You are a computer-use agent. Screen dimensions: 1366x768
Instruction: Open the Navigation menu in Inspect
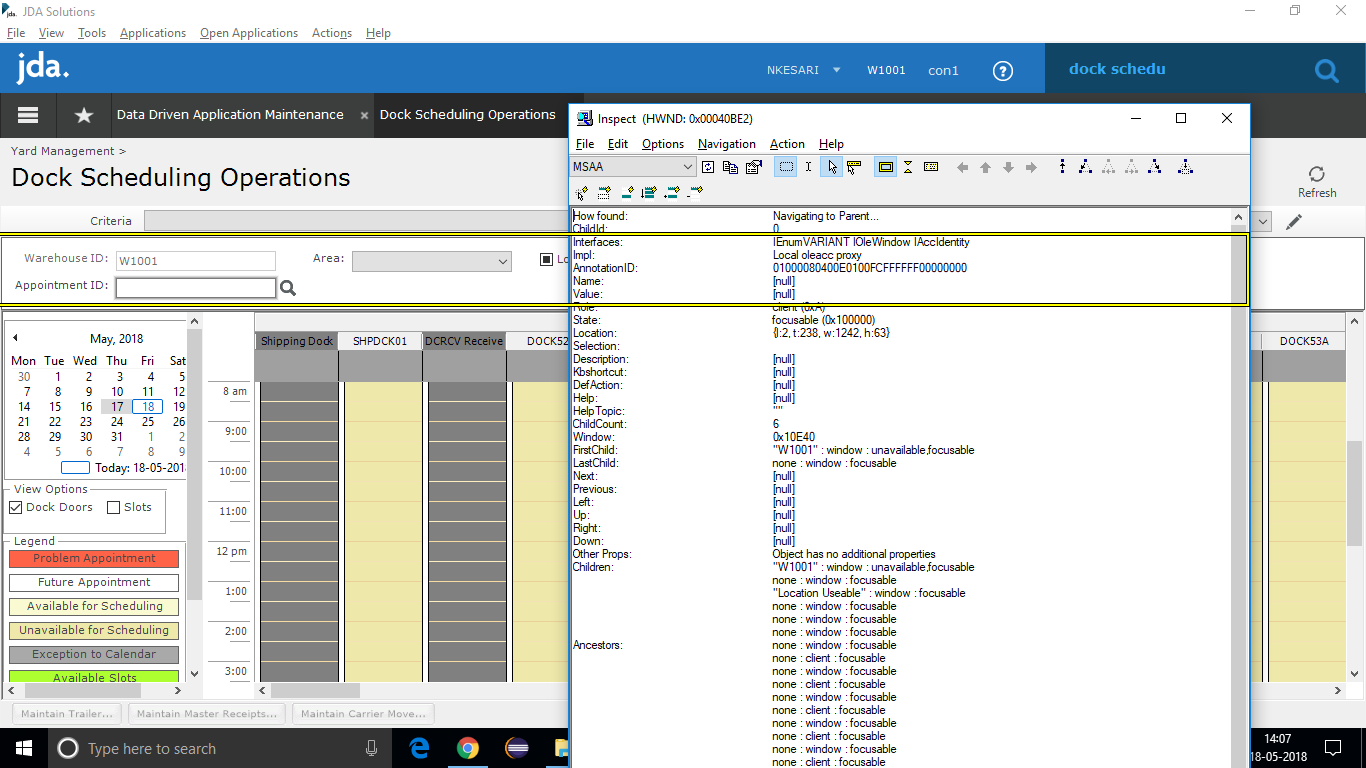tap(726, 144)
